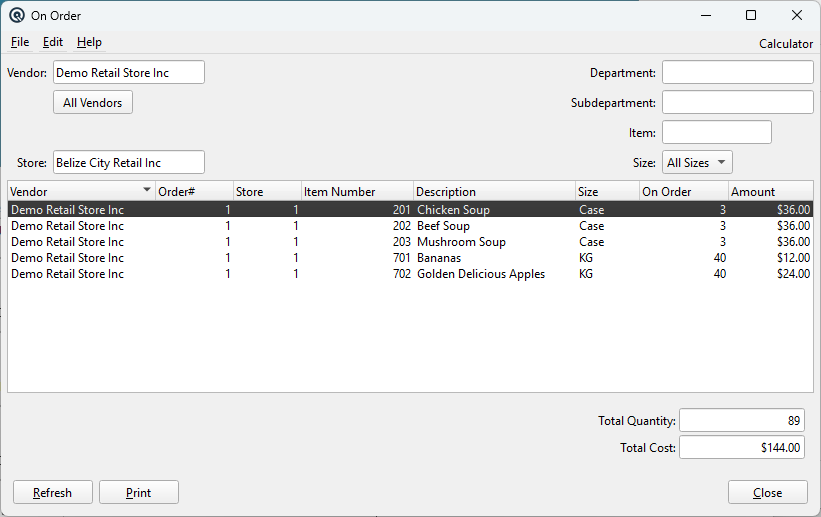Select the Bananas row

point(410,258)
